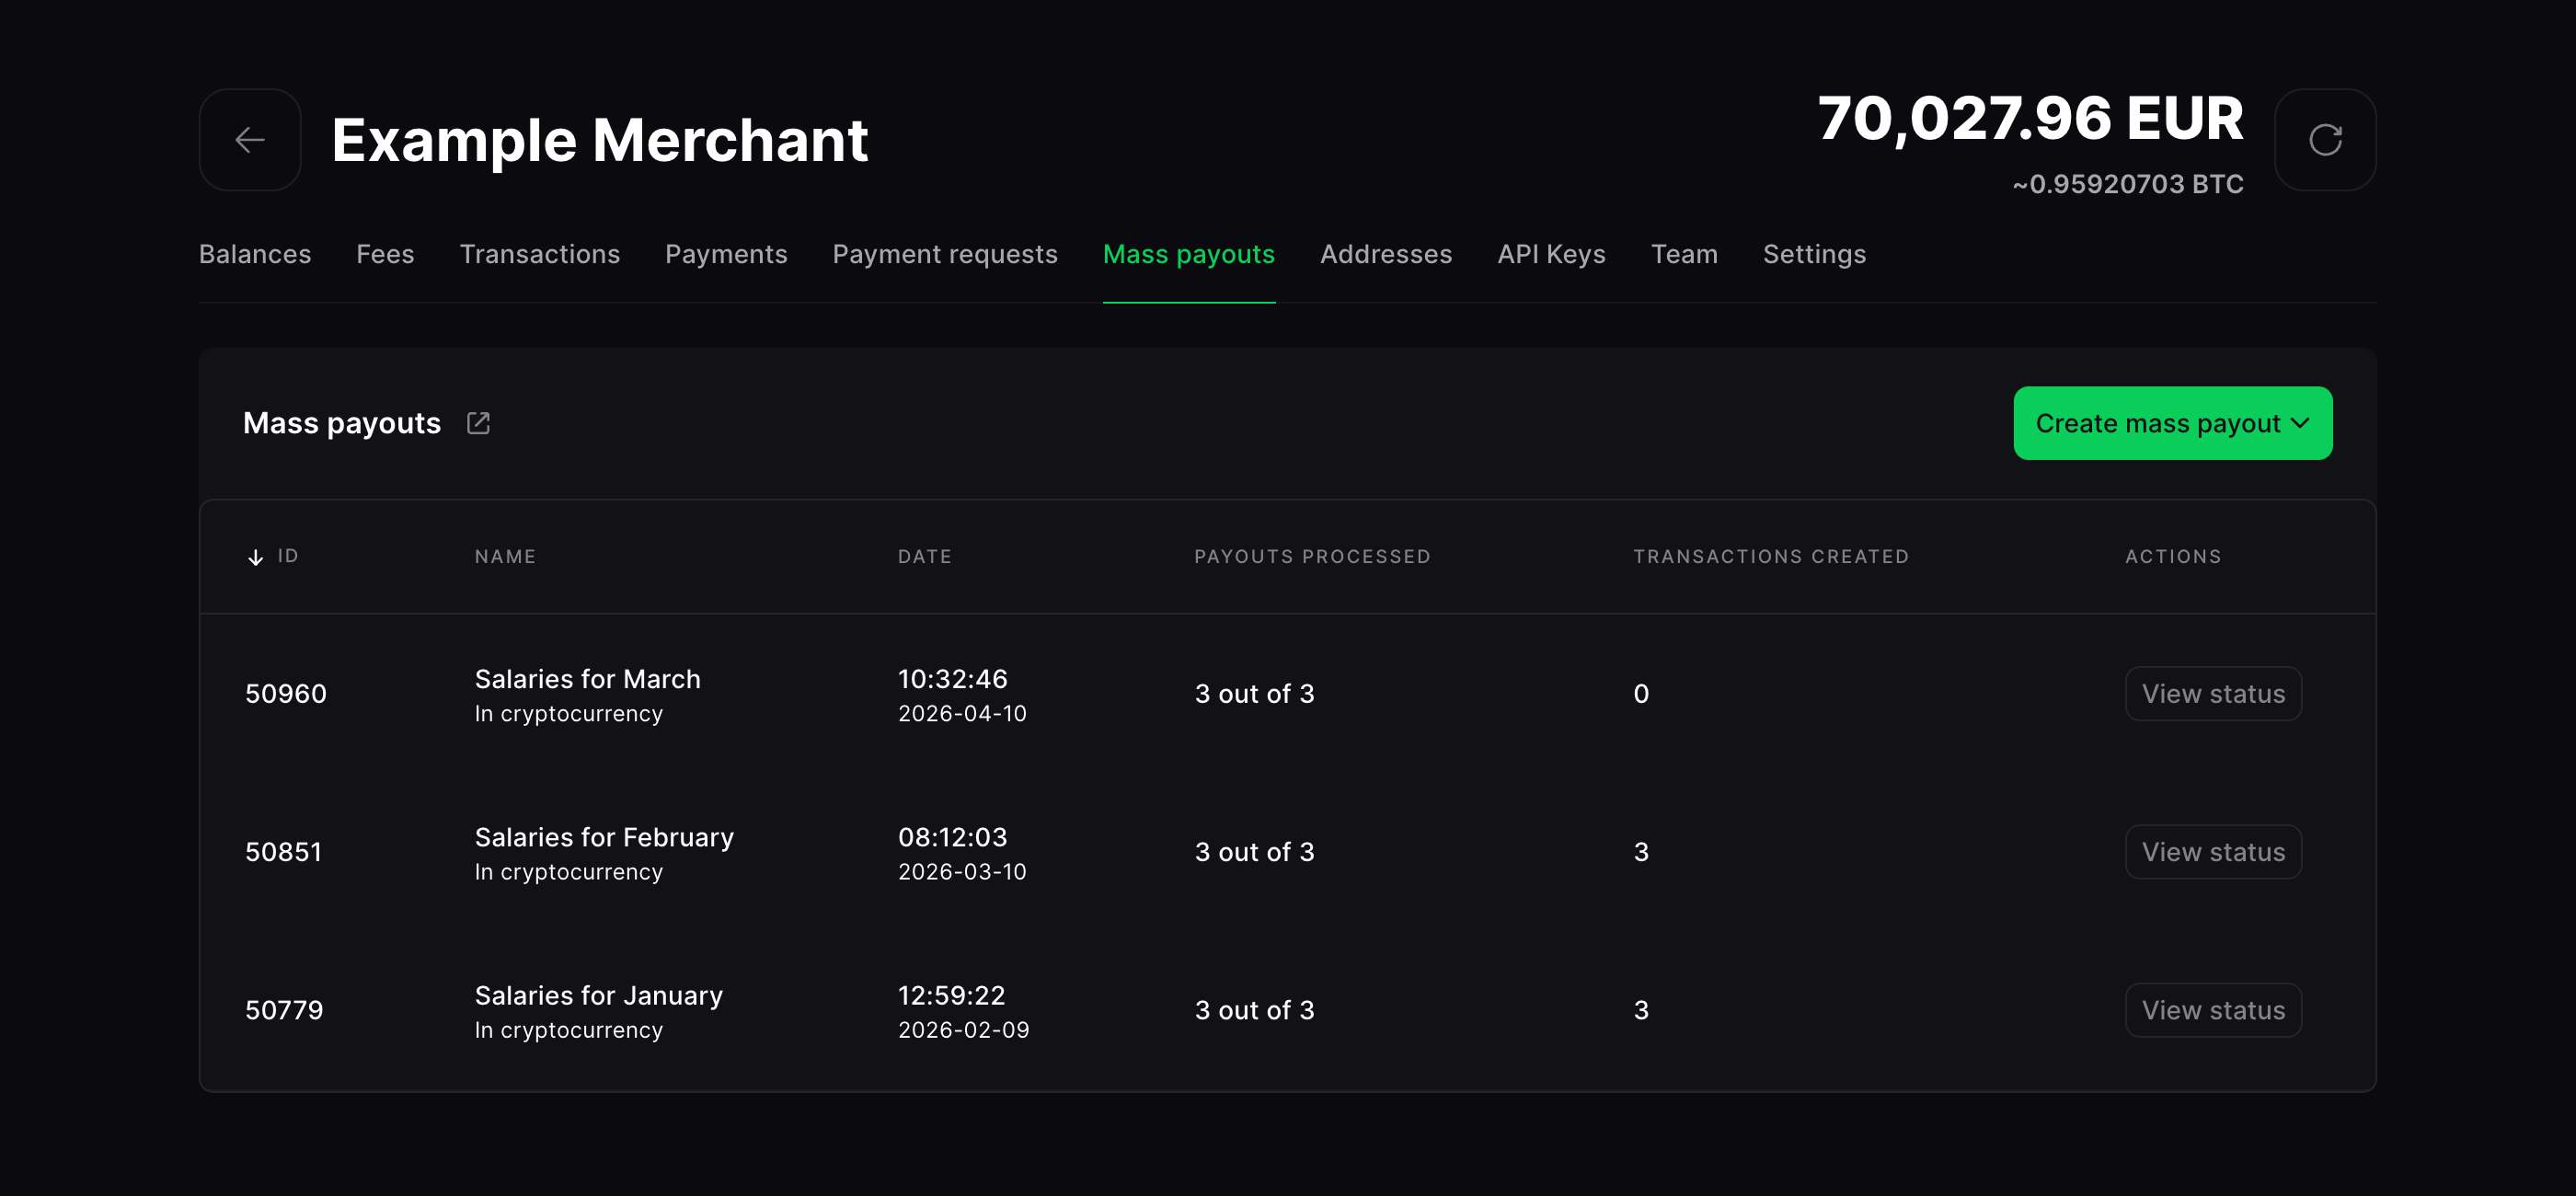Open the Fees tab
This screenshot has height=1196, width=2576.
click(x=385, y=254)
